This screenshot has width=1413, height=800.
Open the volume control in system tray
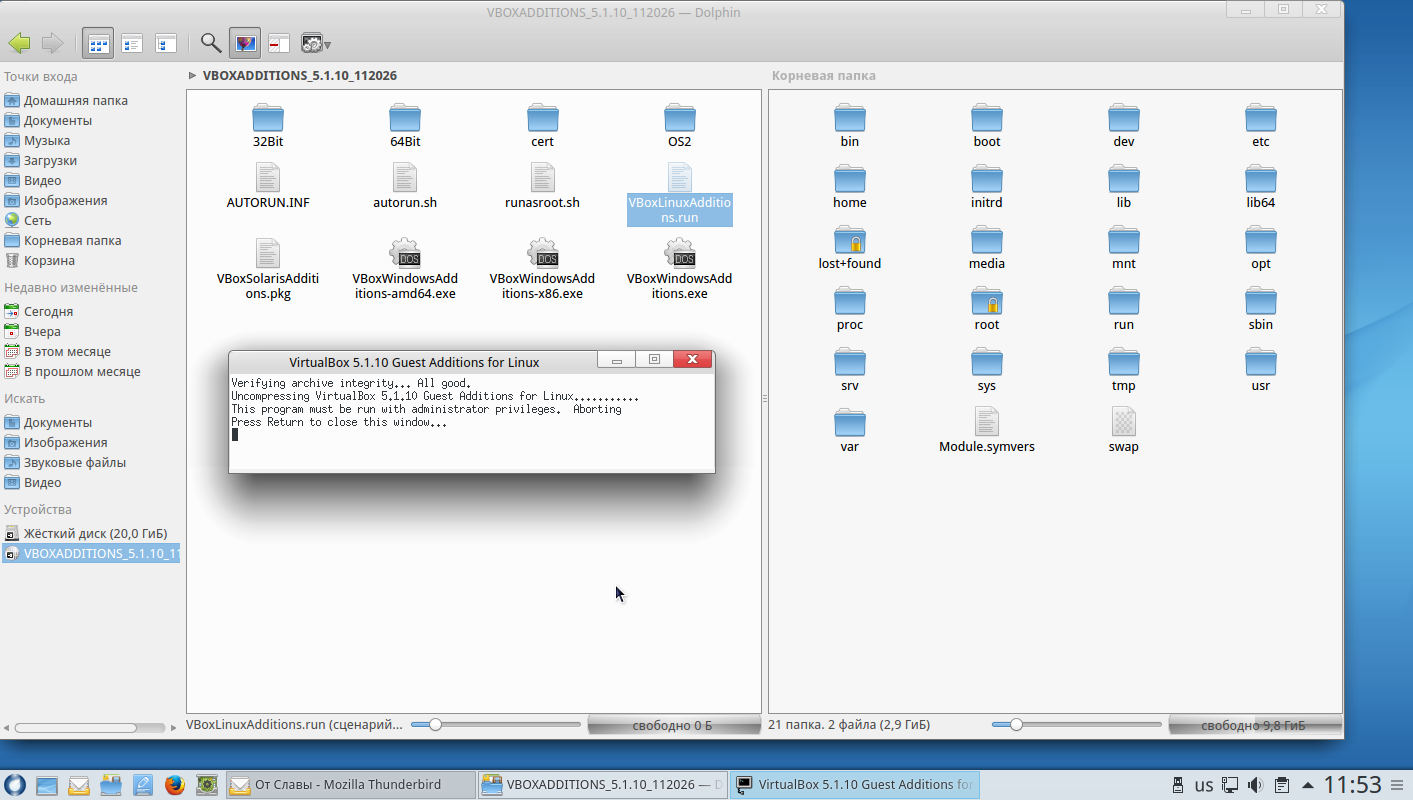pos(1255,785)
